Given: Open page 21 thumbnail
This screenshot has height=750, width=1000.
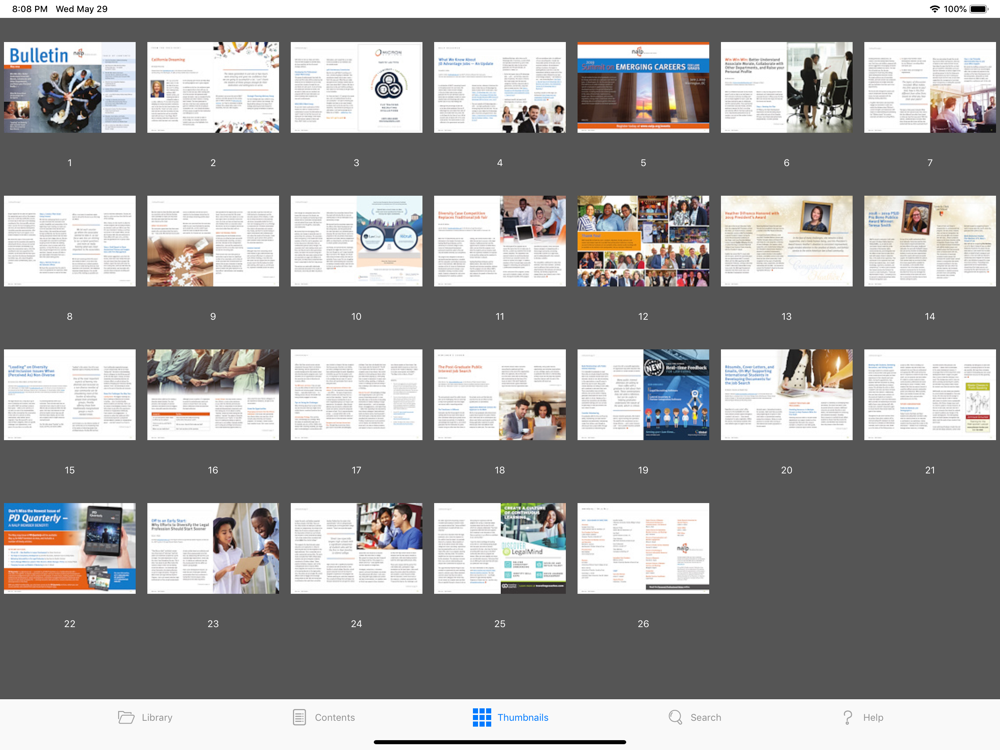Looking at the screenshot, I should [930, 395].
